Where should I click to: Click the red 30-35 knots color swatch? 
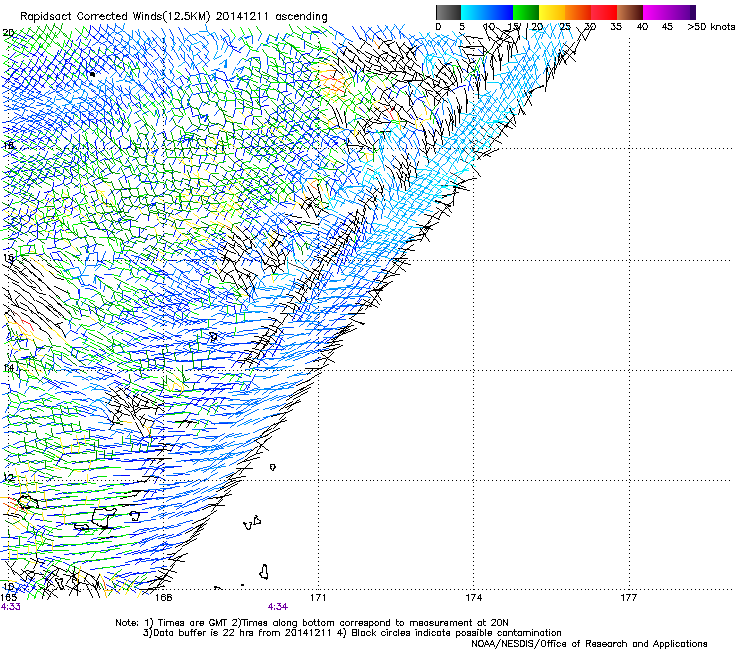click(x=604, y=12)
